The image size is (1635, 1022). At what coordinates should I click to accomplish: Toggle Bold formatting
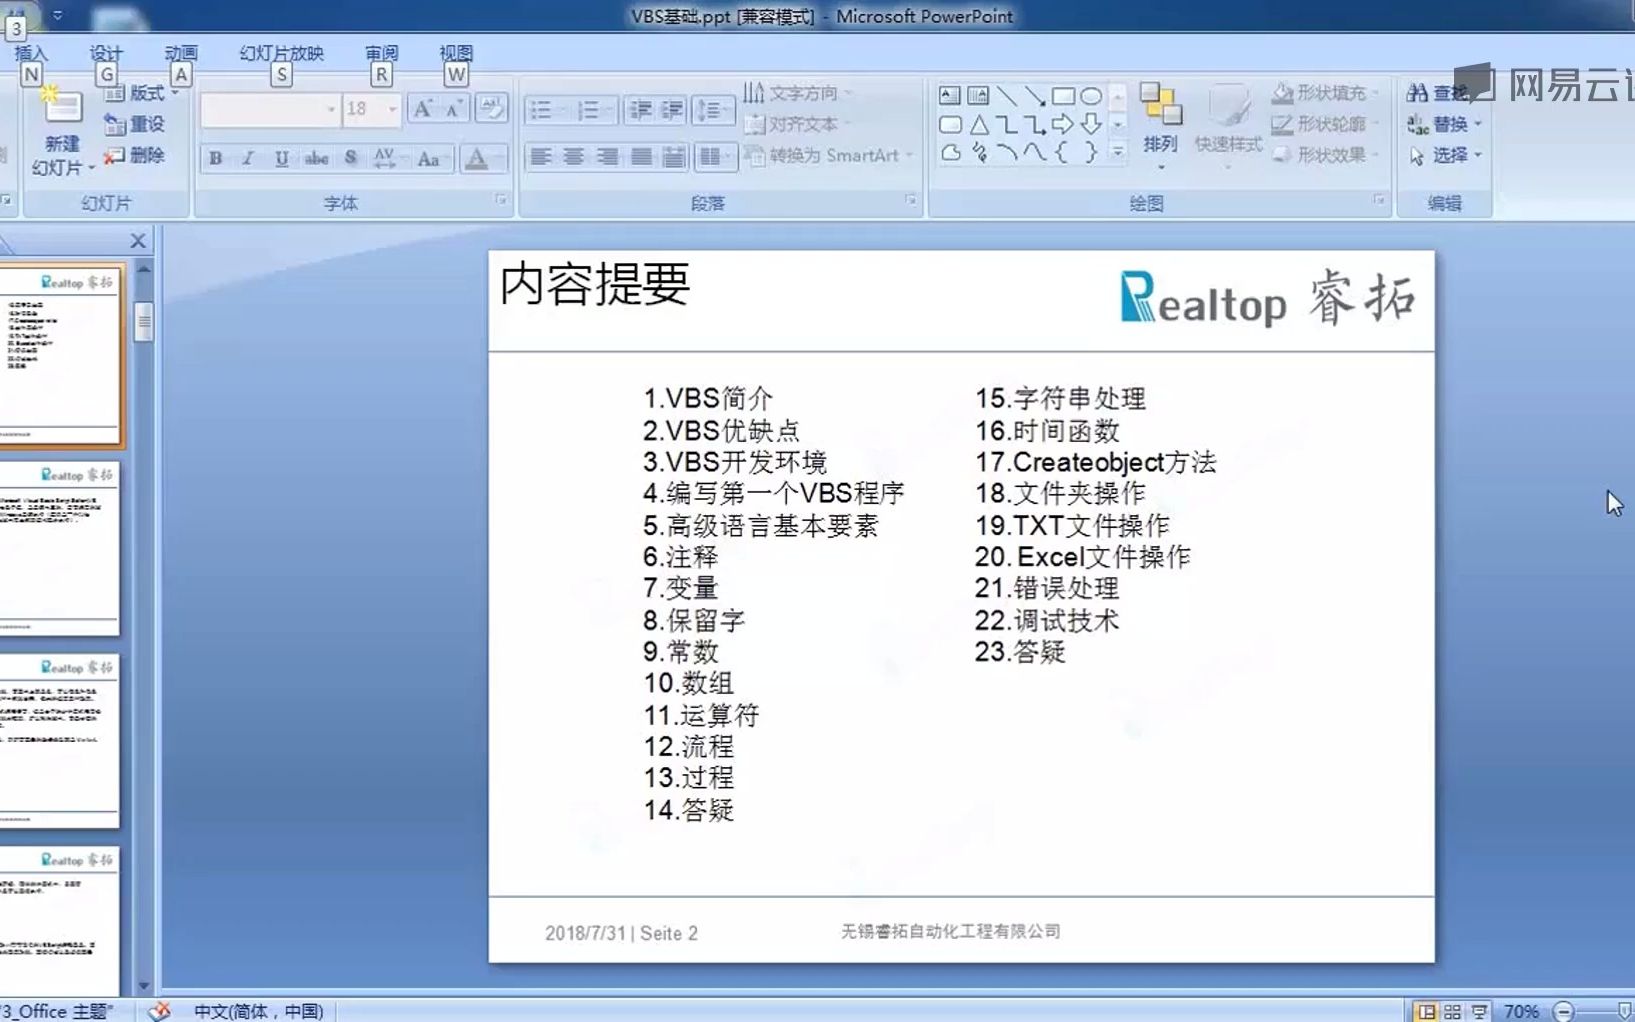click(x=215, y=158)
